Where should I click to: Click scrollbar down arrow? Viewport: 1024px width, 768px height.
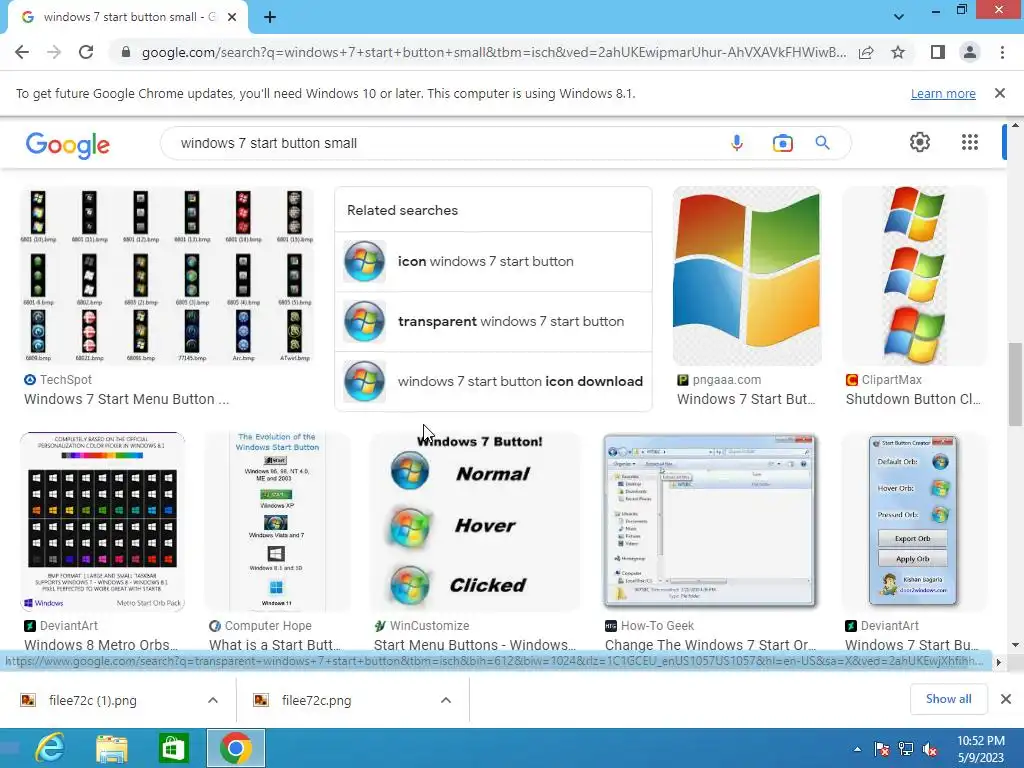pos(1015,645)
